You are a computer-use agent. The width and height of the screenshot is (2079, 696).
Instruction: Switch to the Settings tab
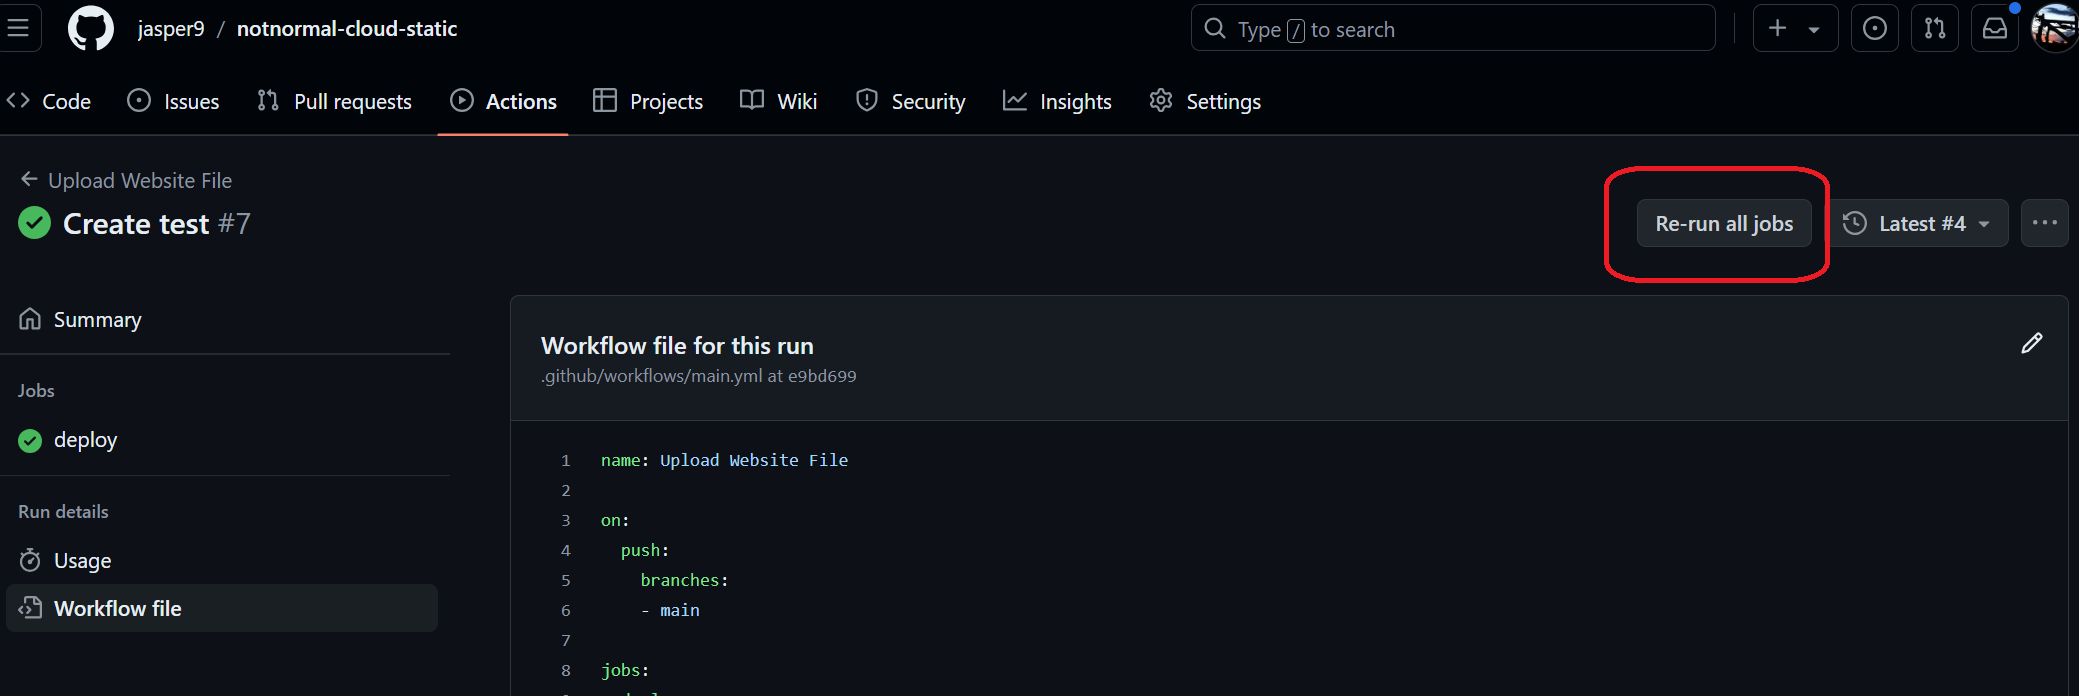tap(1205, 101)
